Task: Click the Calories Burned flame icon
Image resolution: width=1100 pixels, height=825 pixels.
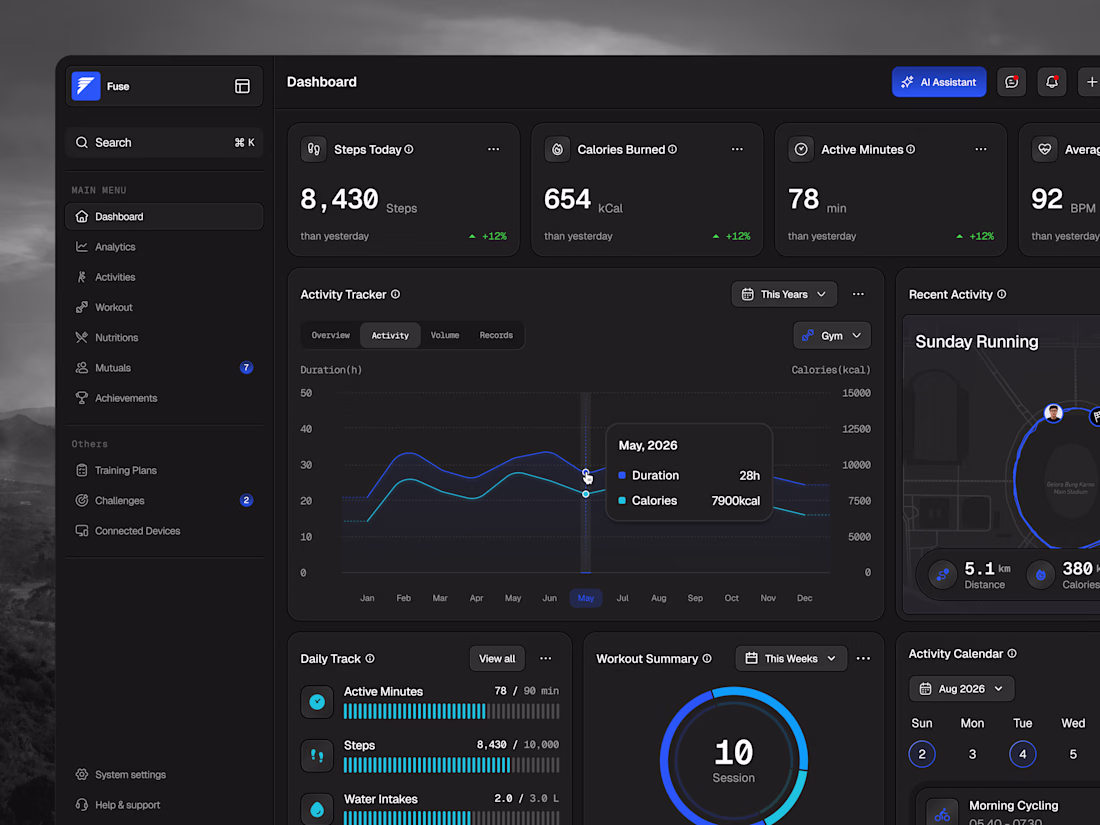Action: [557, 149]
